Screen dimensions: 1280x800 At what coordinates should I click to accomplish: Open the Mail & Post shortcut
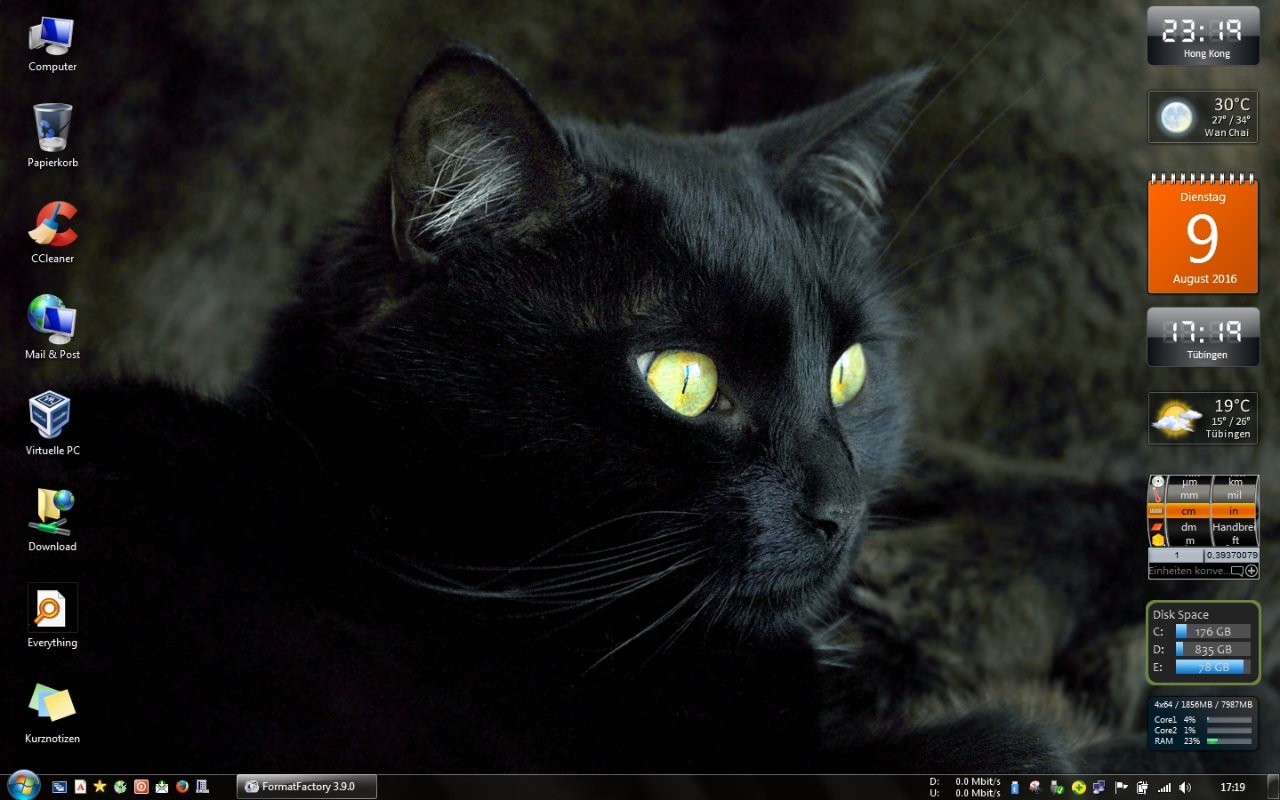coord(52,328)
